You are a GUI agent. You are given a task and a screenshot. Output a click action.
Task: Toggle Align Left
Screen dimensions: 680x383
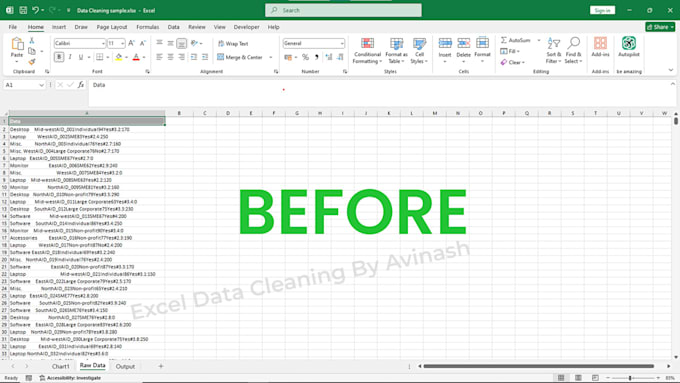159,57
